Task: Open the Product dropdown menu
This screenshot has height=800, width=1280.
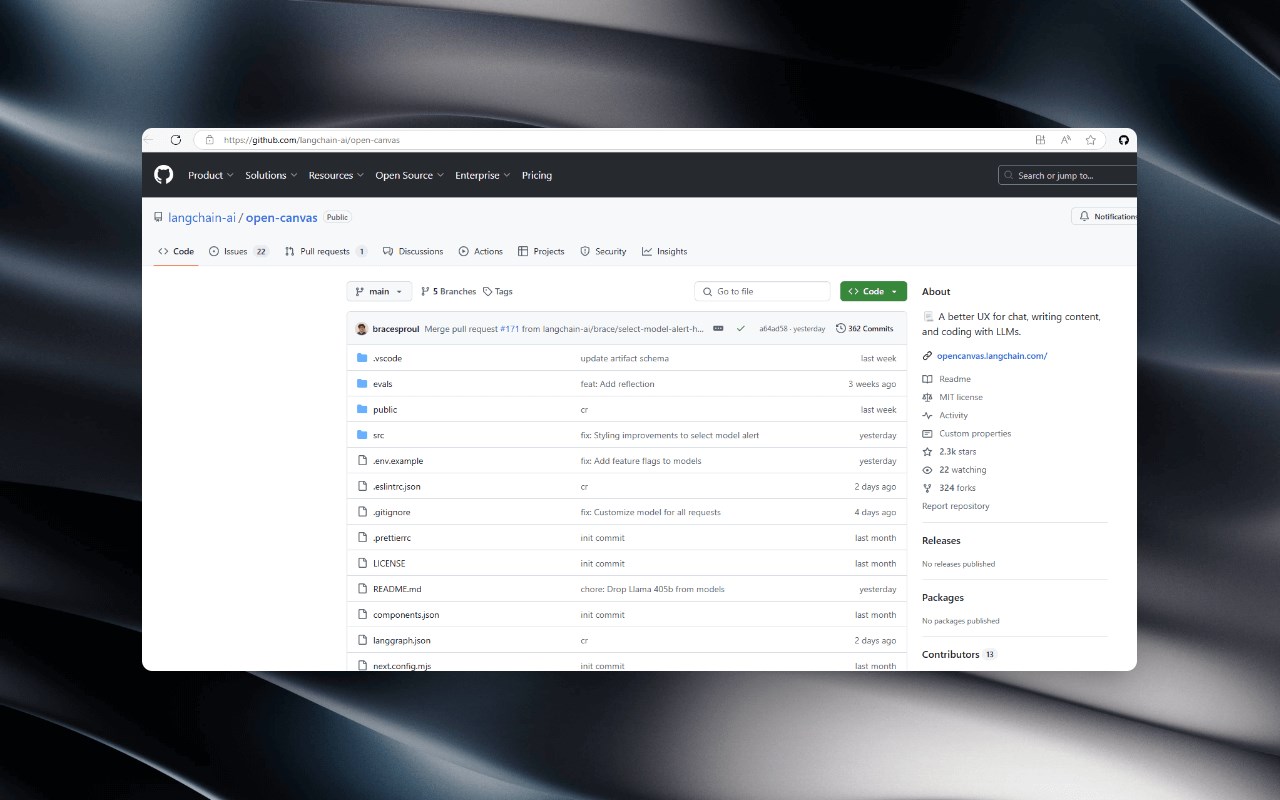Action: (x=210, y=175)
